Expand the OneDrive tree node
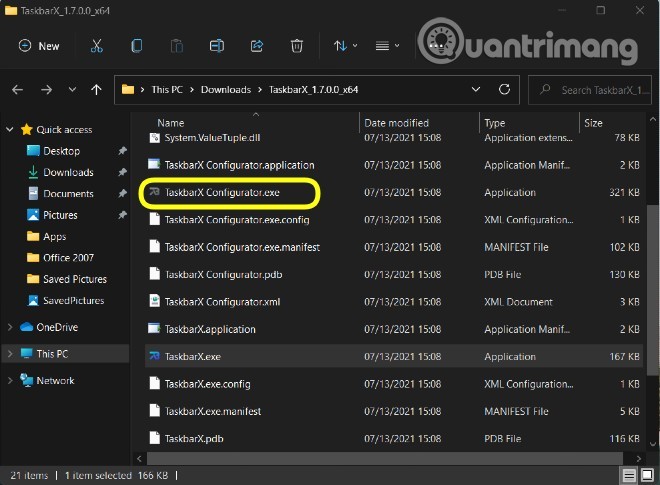This screenshot has width=660, height=485. click(x=11, y=327)
